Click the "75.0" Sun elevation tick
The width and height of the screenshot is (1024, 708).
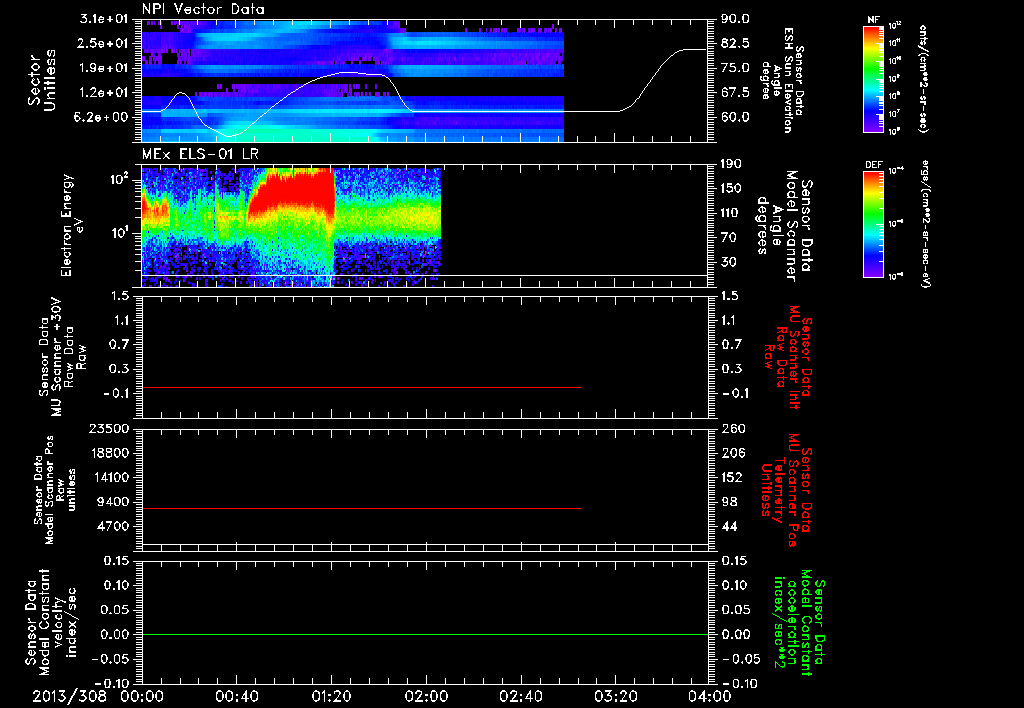[x=735, y=68]
